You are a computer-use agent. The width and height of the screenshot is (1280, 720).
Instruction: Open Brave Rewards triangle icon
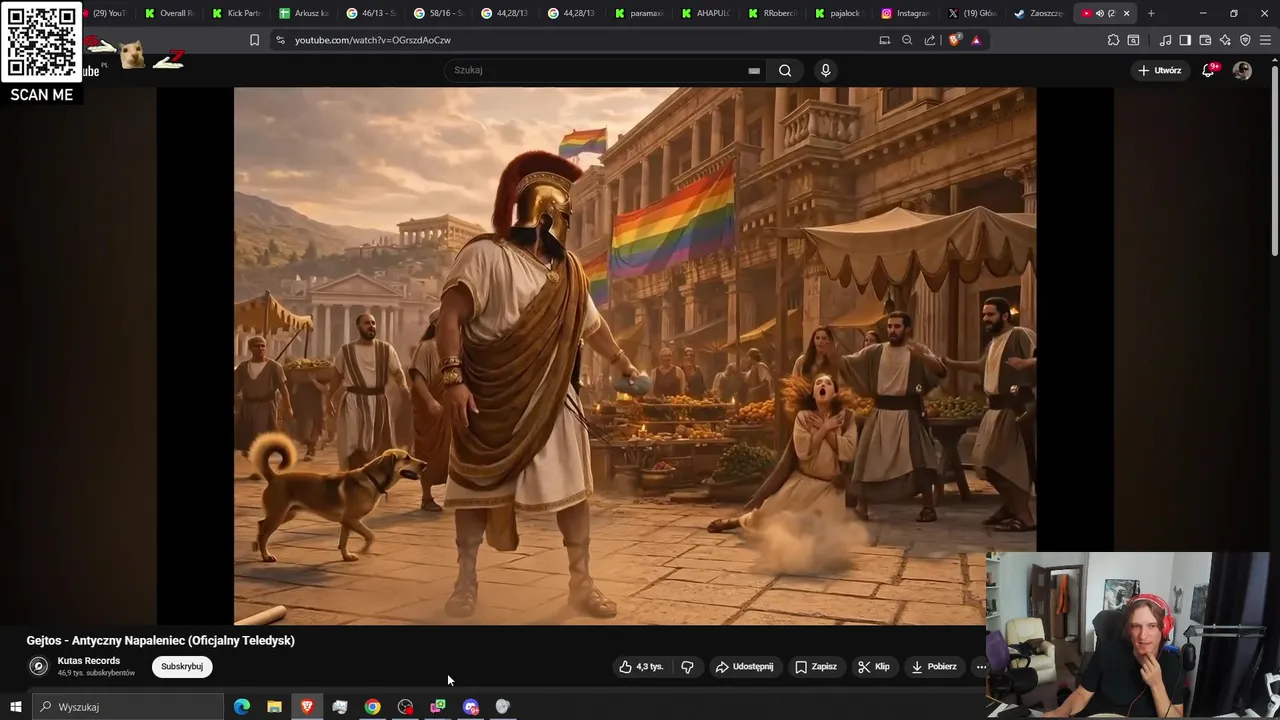click(x=976, y=40)
